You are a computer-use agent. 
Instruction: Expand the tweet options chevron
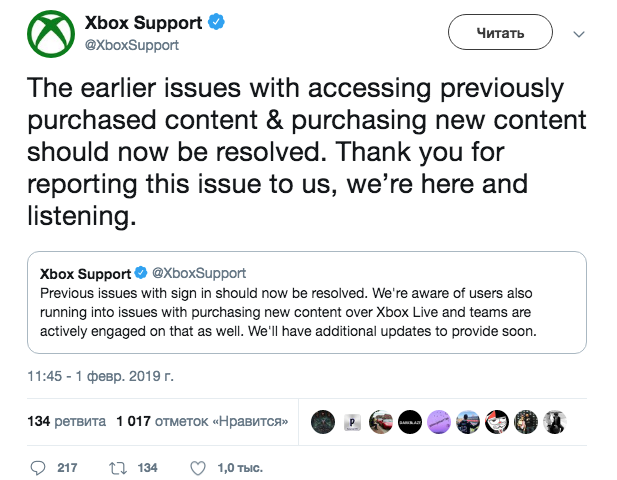(x=578, y=33)
